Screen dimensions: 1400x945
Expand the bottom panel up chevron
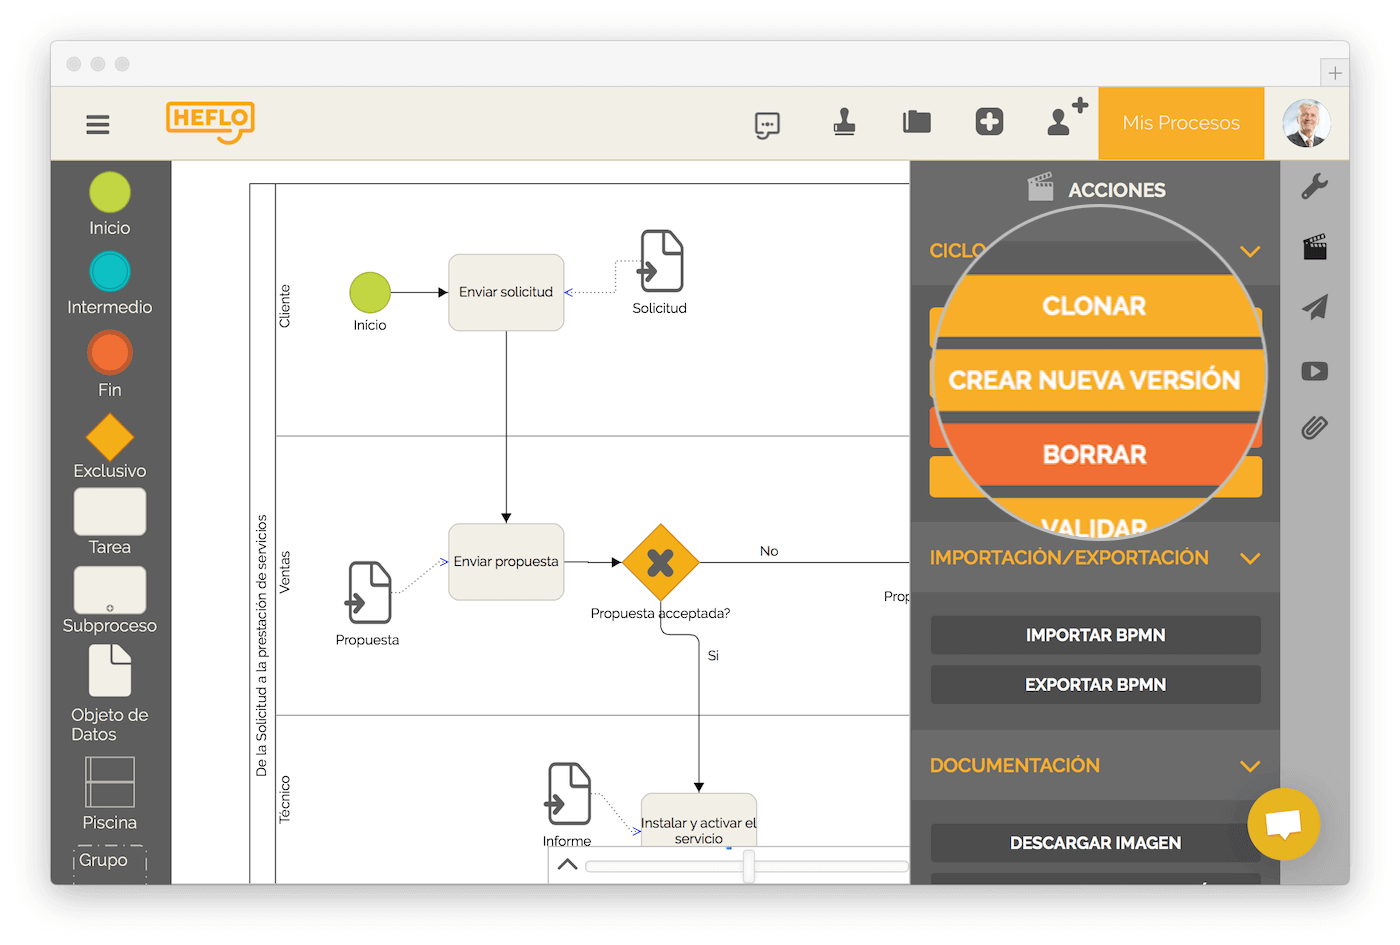[x=568, y=865]
